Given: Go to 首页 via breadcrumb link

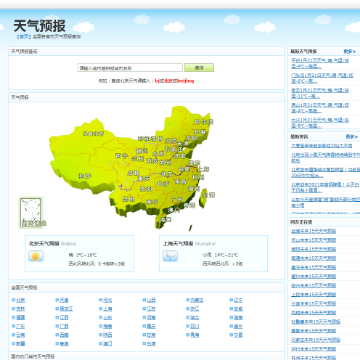Looking at the screenshot, I should click(x=23, y=37).
